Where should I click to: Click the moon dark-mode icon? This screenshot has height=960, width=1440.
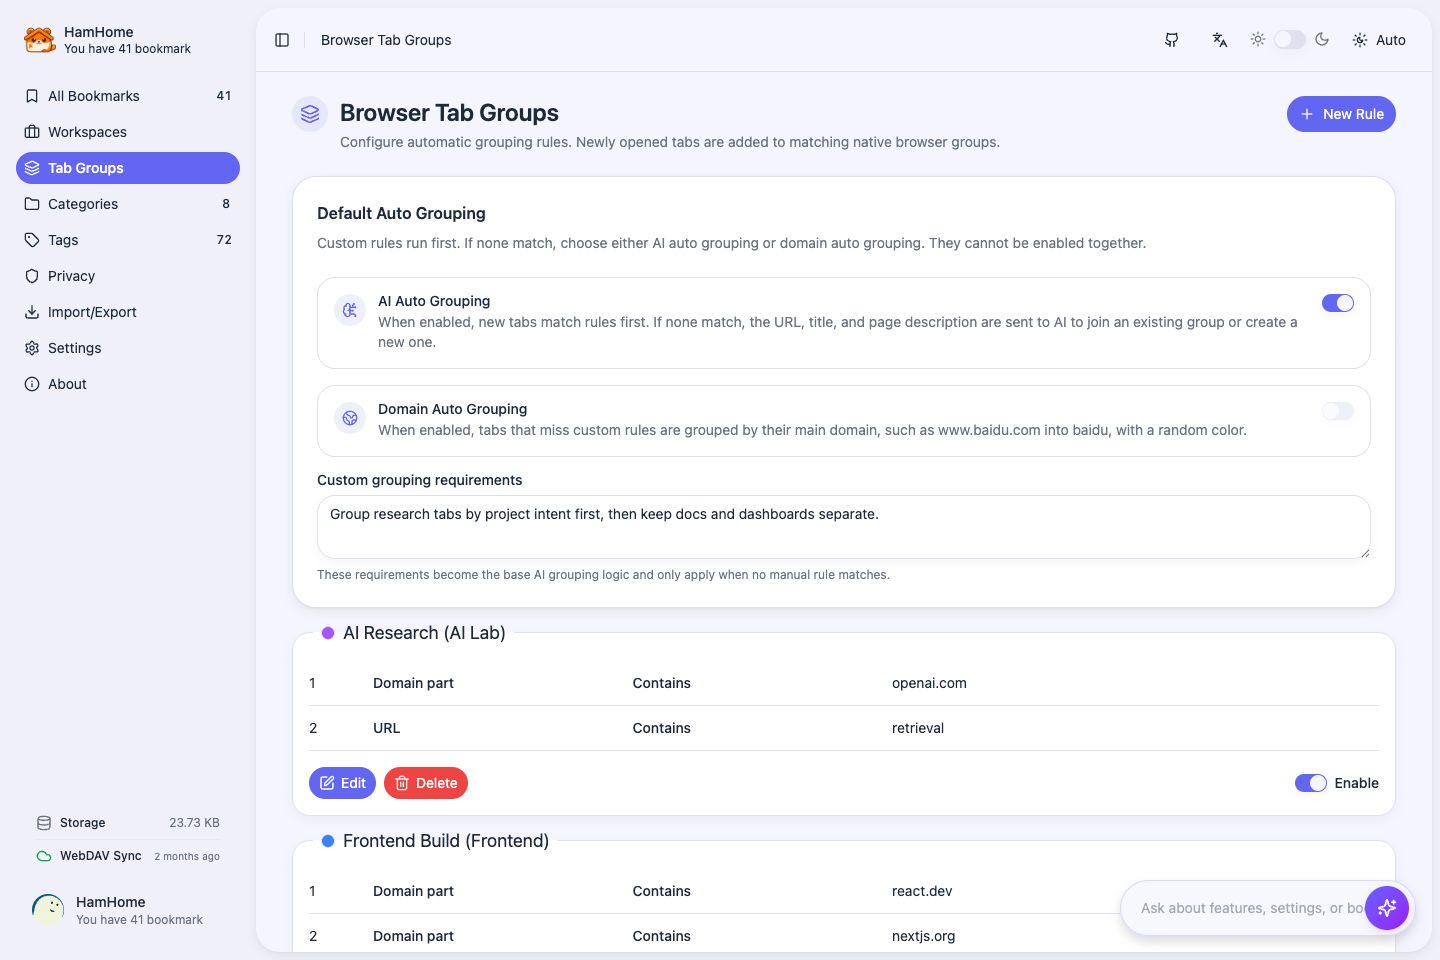tap(1322, 39)
